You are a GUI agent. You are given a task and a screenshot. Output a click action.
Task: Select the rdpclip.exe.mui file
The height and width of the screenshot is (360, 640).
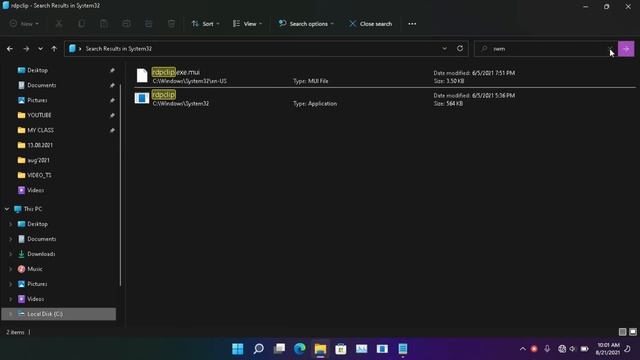coord(384,76)
